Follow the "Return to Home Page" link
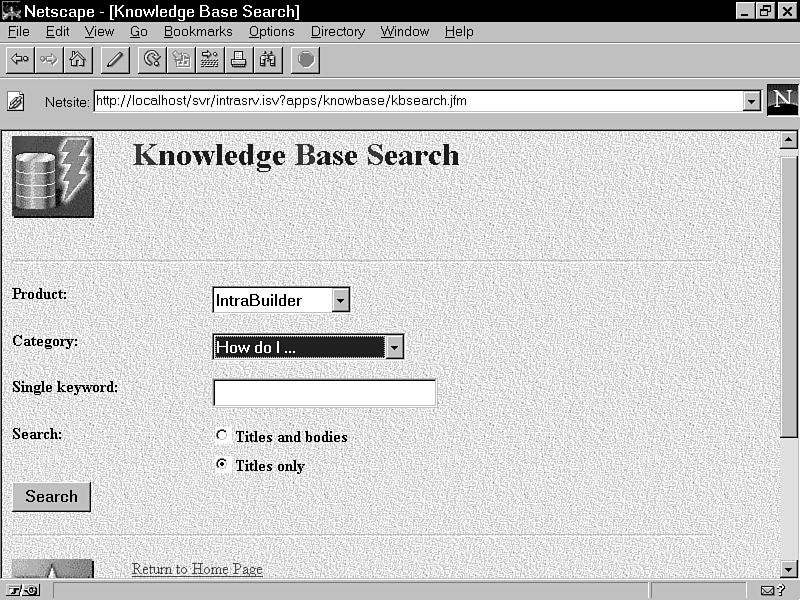 click(x=197, y=569)
